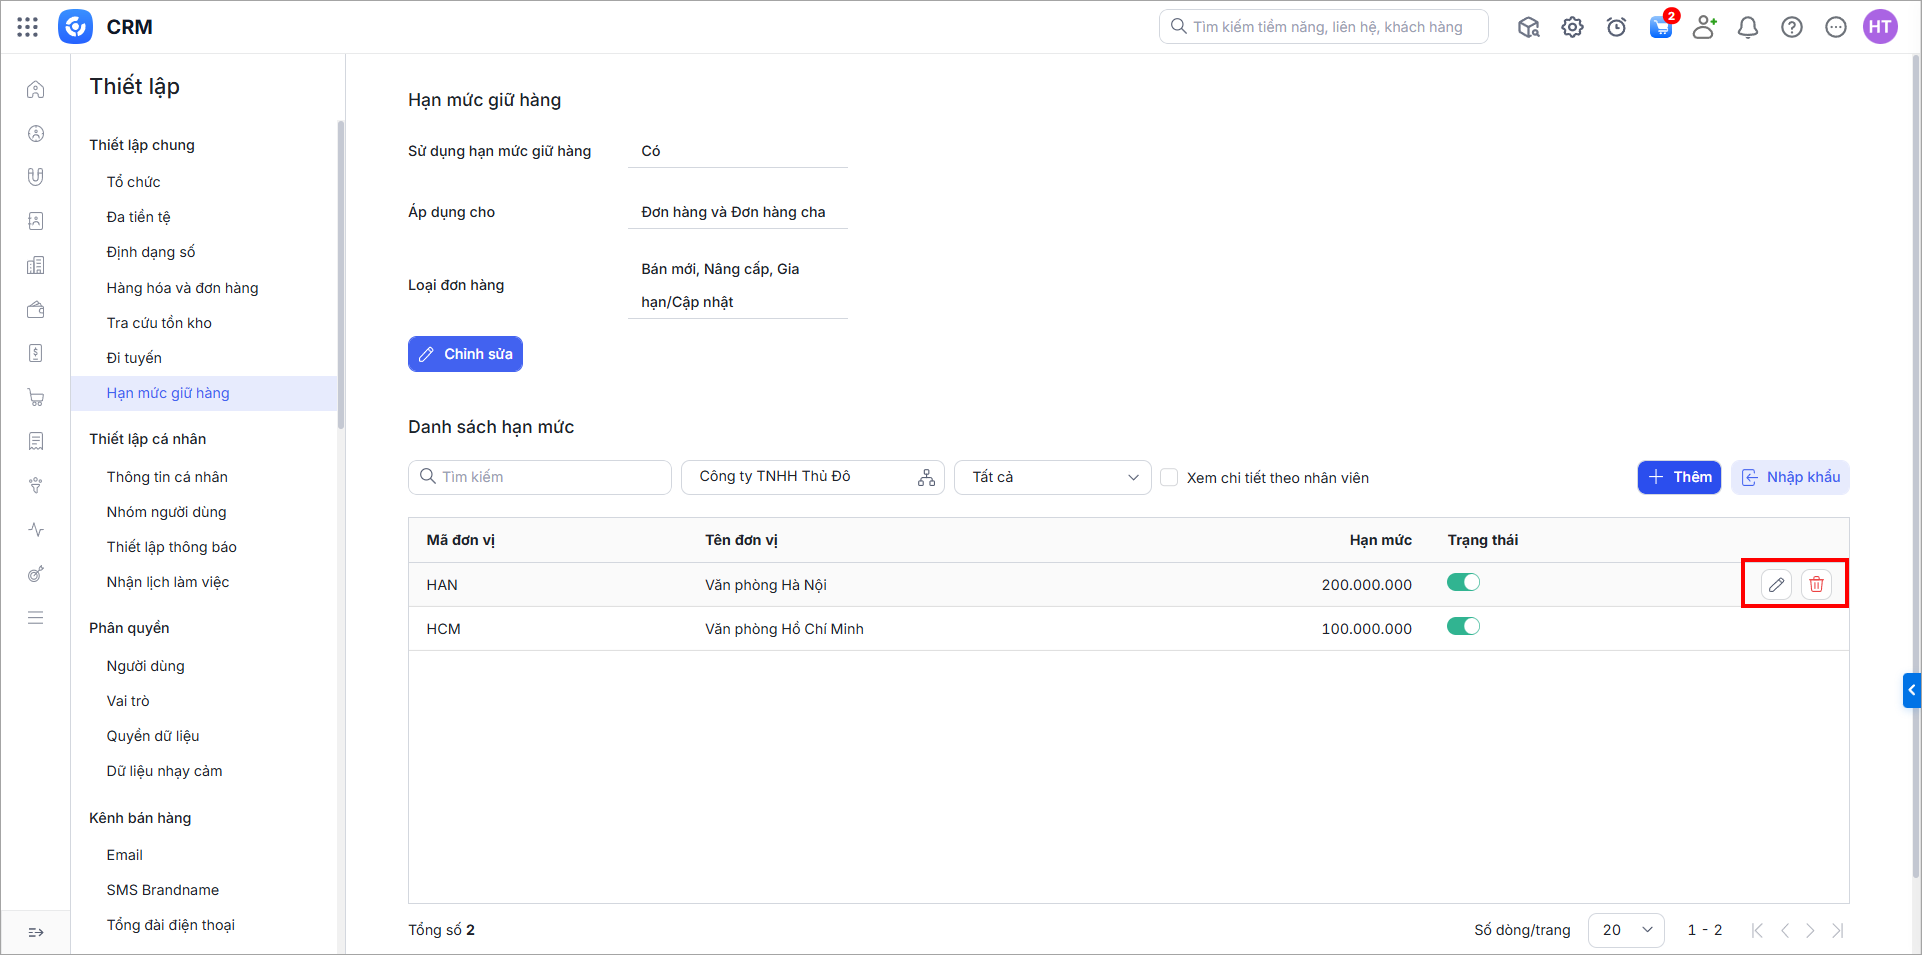Open the rows per page dropdown showing 20
The image size is (1922, 955).
click(x=1625, y=930)
